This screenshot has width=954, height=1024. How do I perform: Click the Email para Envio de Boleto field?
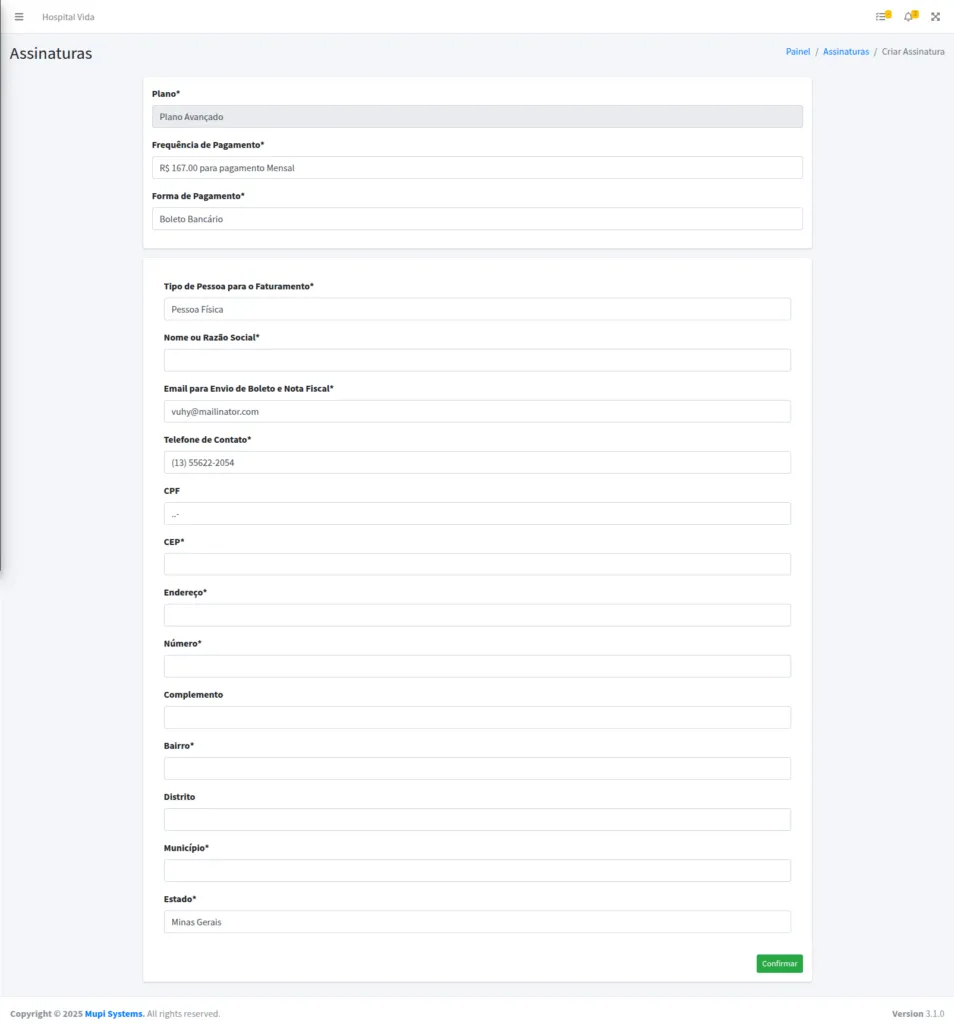tap(477, 411)
